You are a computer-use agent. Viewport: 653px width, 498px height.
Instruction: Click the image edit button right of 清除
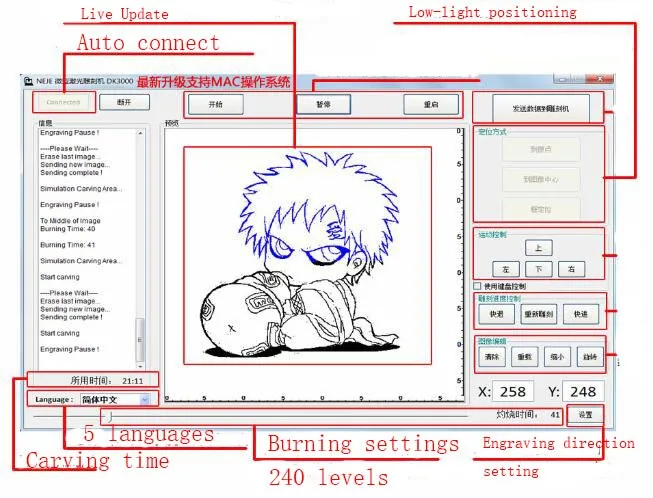click(x=525, y=357)
